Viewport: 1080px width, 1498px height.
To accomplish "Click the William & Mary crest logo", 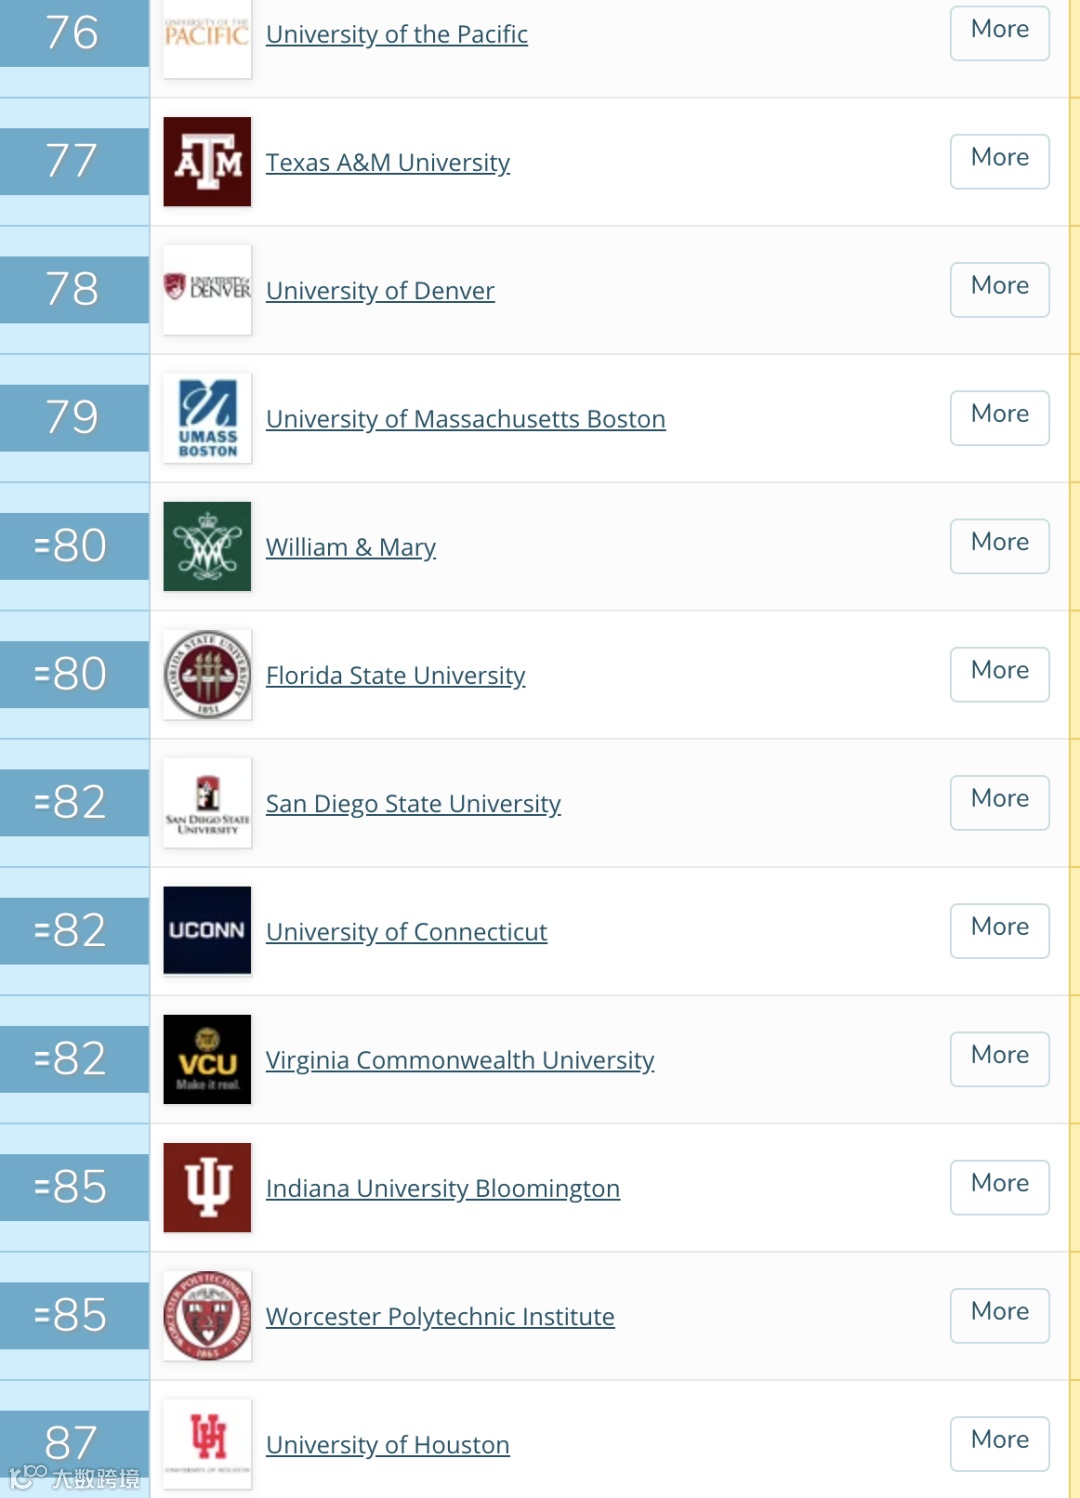I will [x=207, y=546].
